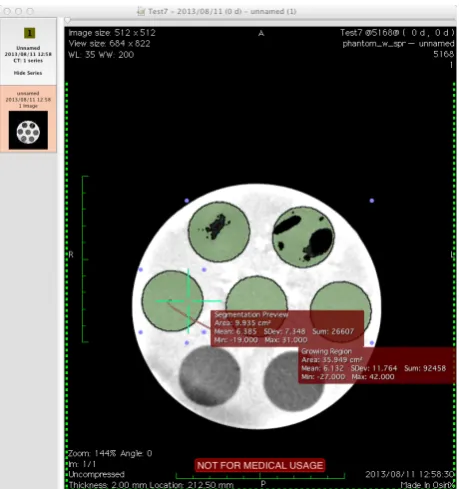Click 'View size: 684 x 822' text
The height and width of the screenshot is (489, 459).
pos(109,44)
